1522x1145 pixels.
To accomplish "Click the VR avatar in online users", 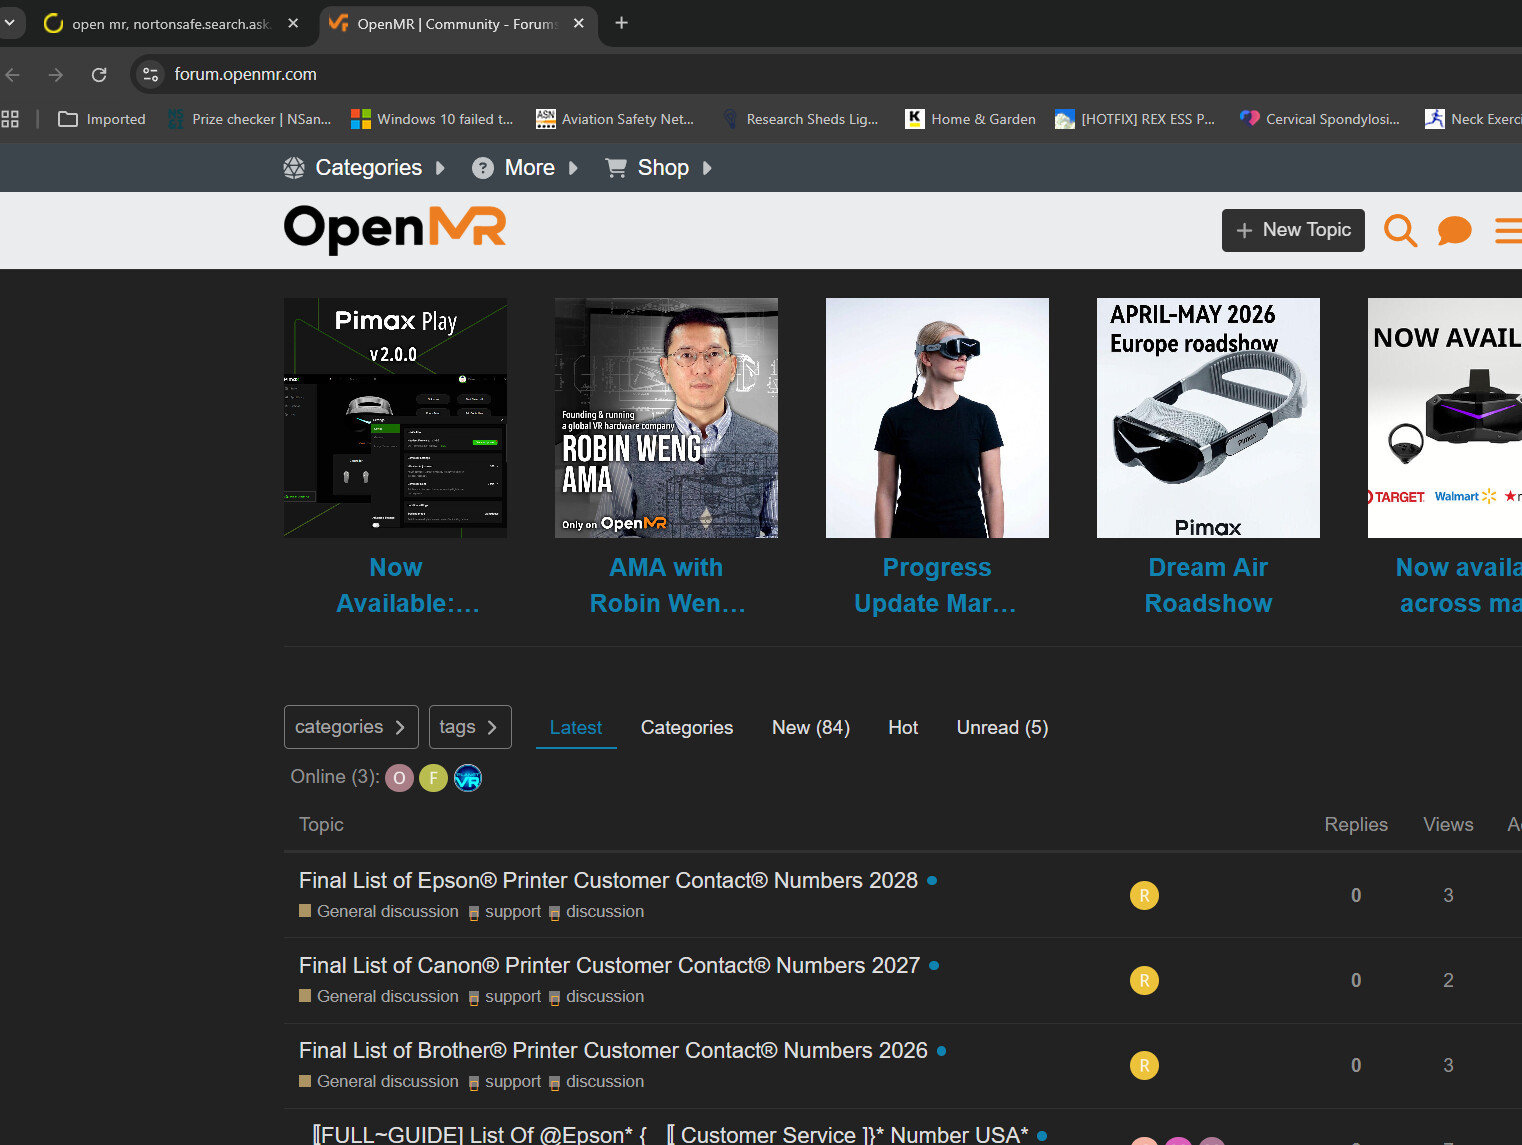I will click(x=468, y=778).
